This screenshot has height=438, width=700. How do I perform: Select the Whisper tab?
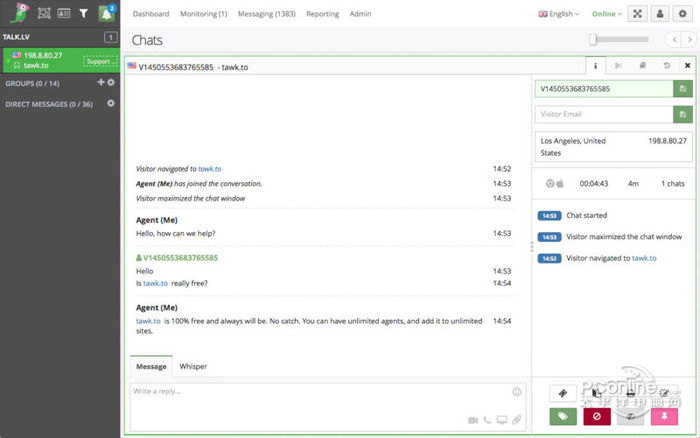193,366
